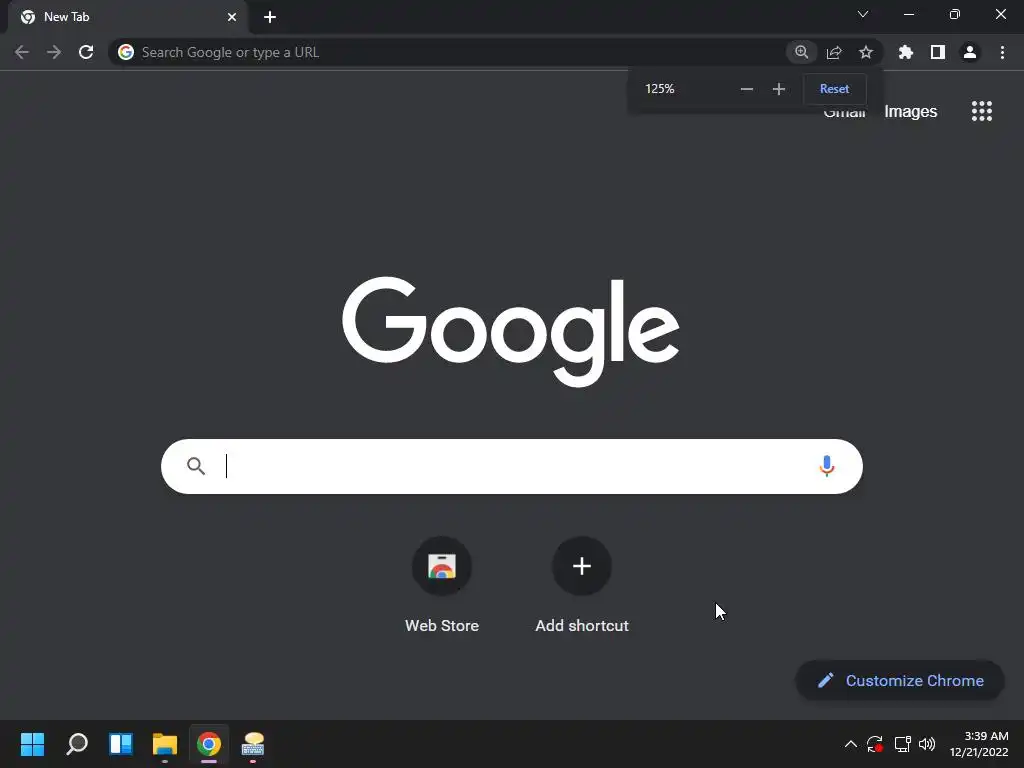Open File Explorer from taskbar
Image resolution: width=1024 pixels, height=768 pixels.
[x=165, y=744]
